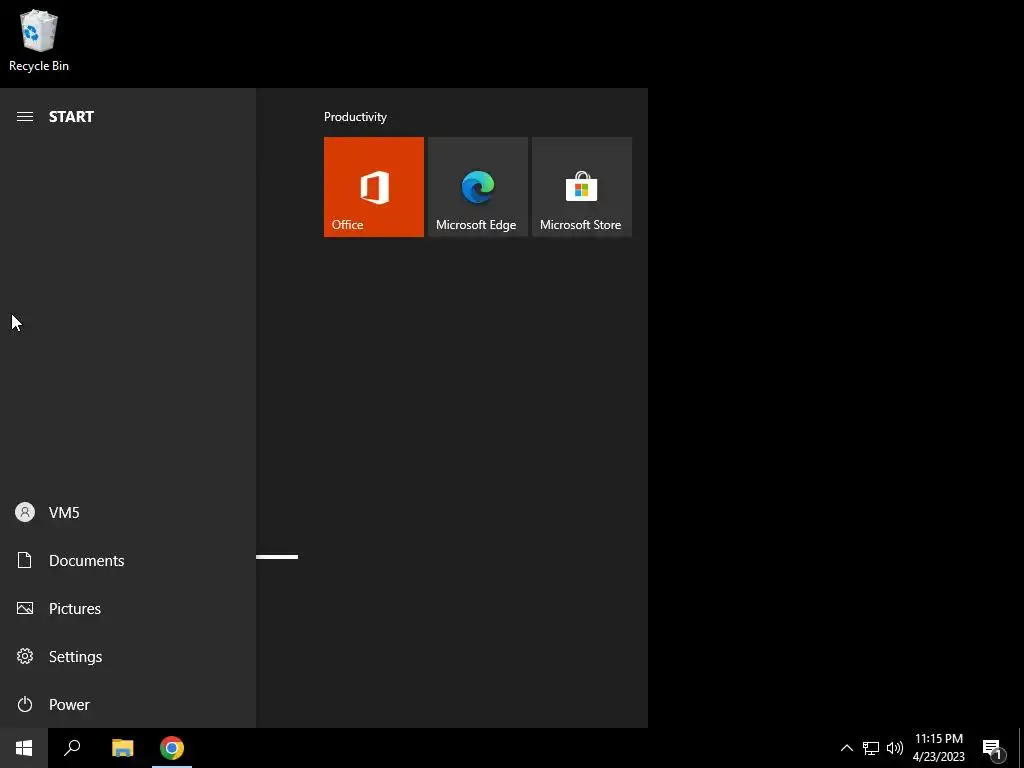Image resolution: width=1024 pixels, height=768 pixels.
Task: Open Settings from Start menu
Action: pyautogui.click(x=128, y=656)
